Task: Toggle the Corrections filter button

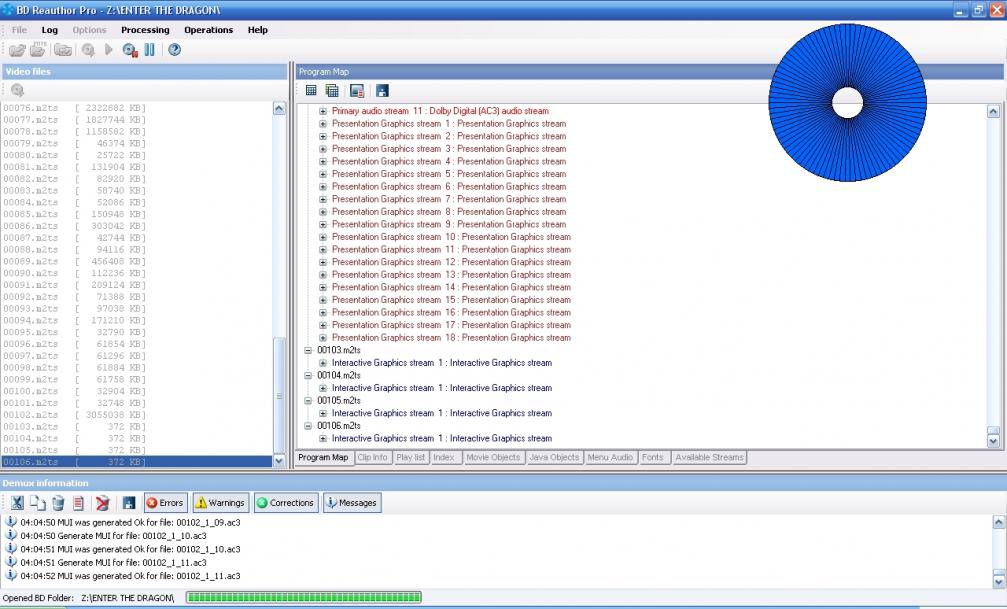Action: pyautogui.click(x=285, y=503)
